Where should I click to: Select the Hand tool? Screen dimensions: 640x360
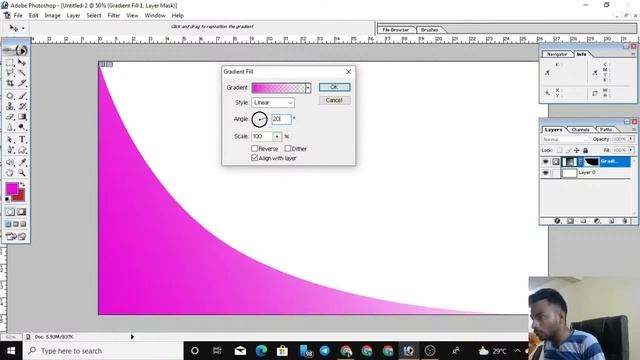[10, 173]
